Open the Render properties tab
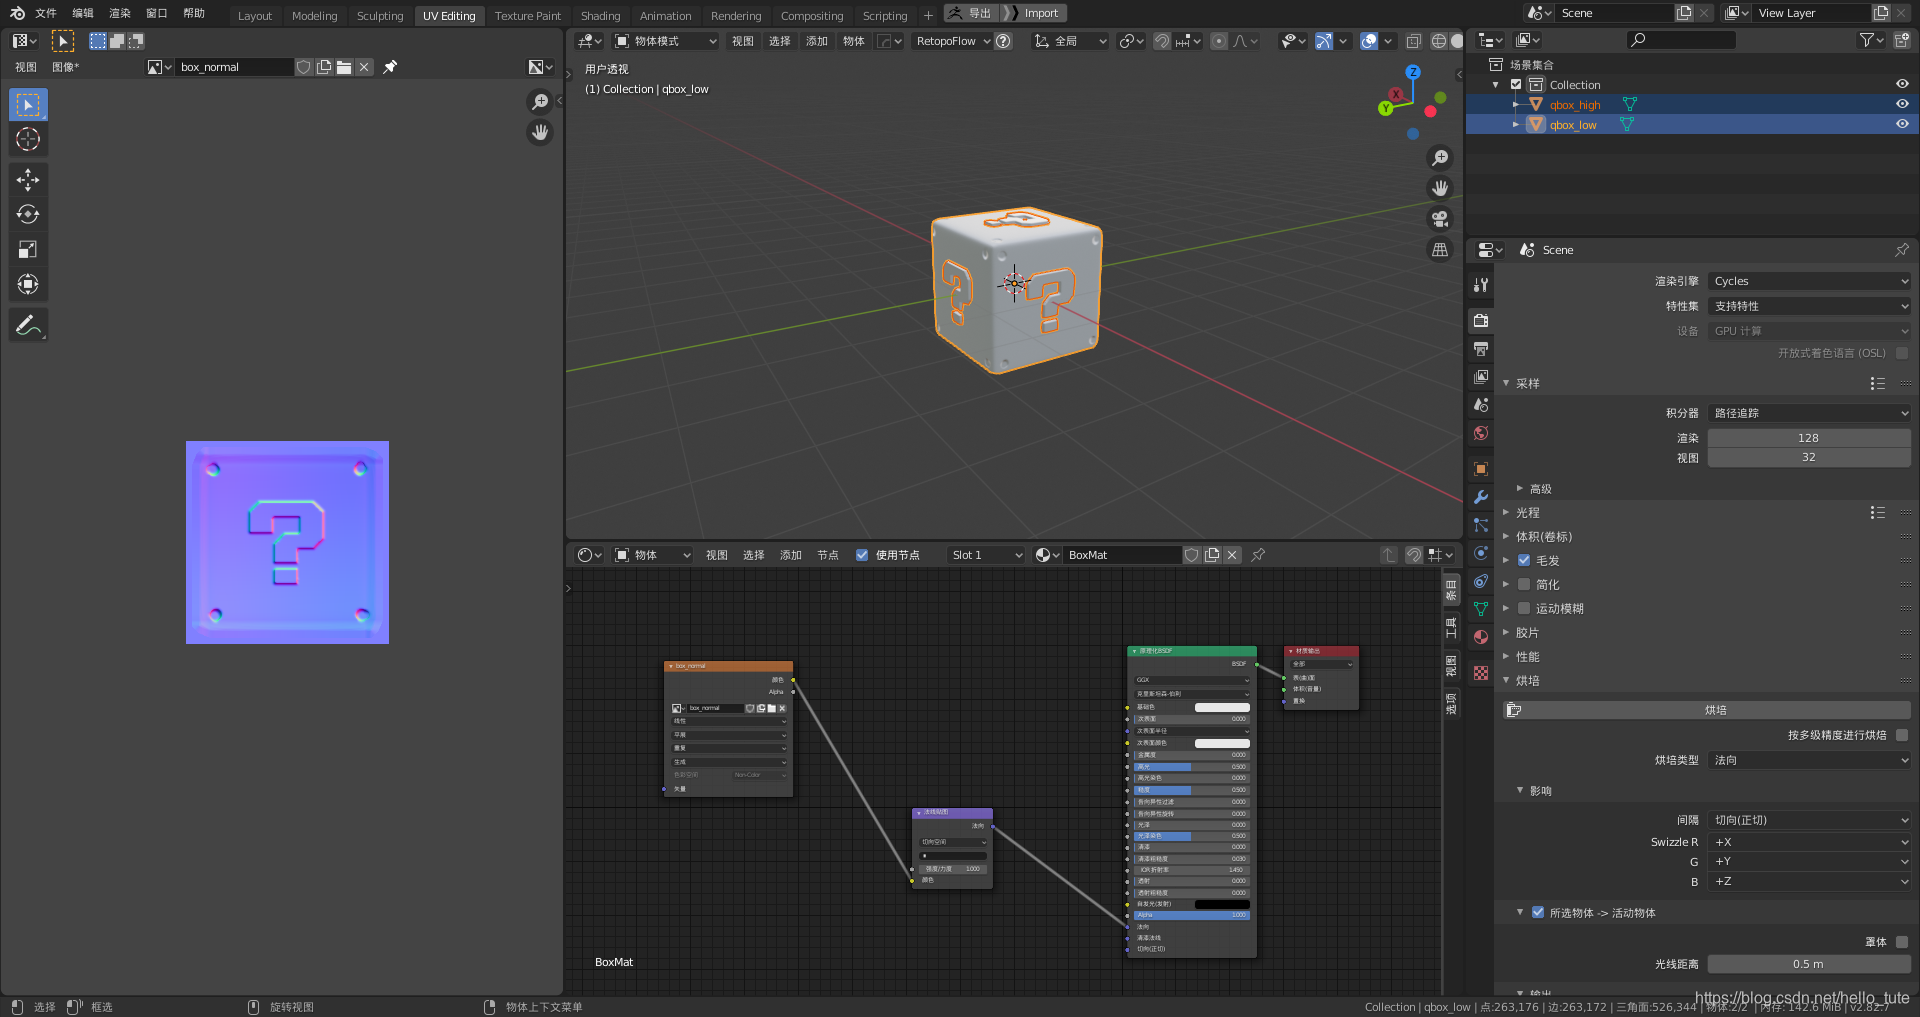The height and width of the screenshot is (1017, 1920). (1481, 321)
